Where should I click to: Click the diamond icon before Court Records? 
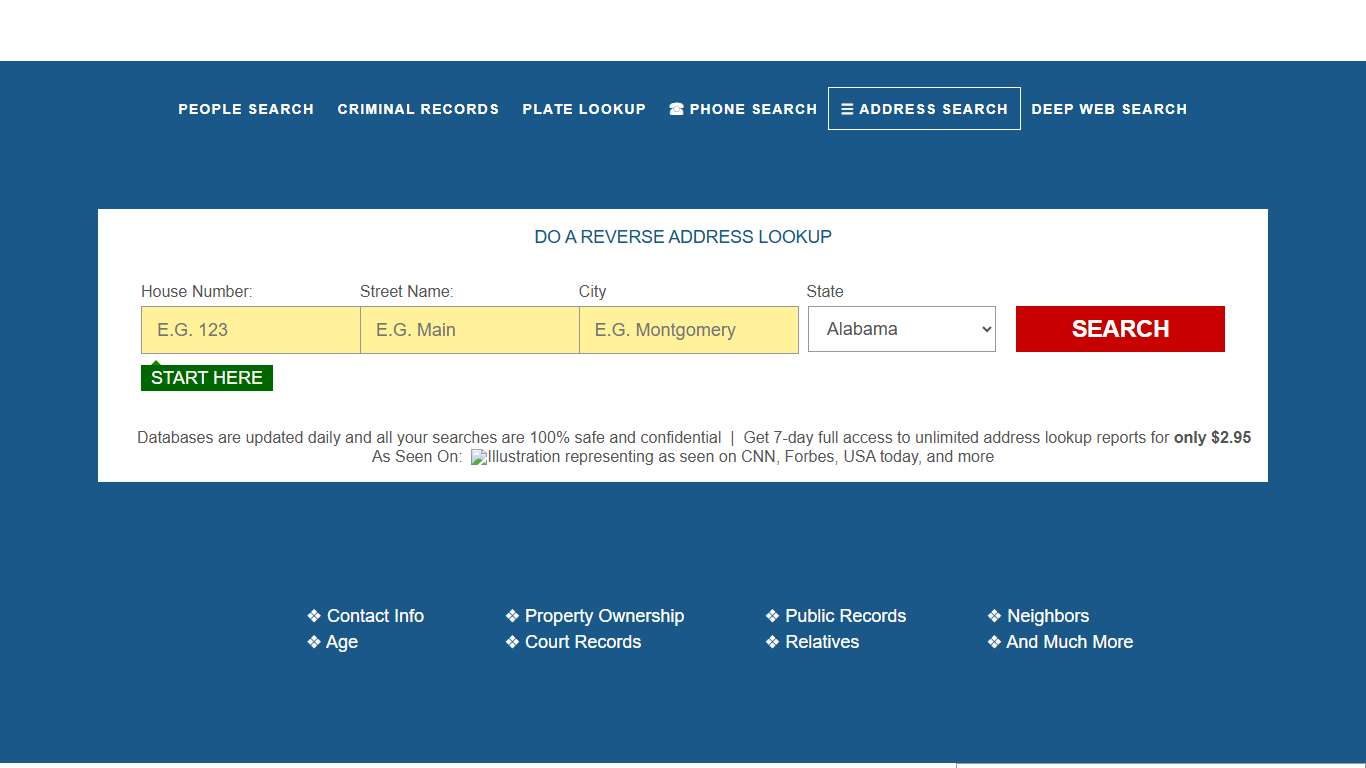(x=514, y=642)
